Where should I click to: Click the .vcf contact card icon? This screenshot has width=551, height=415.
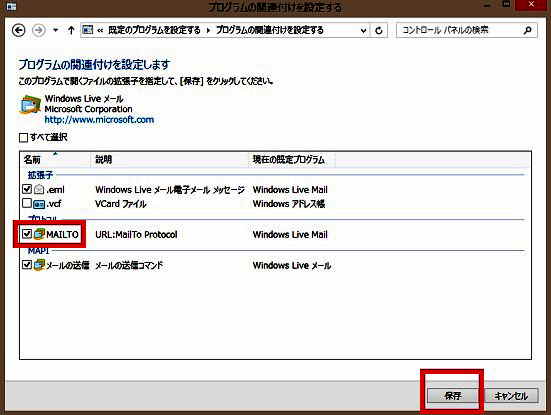coord(39,204)
